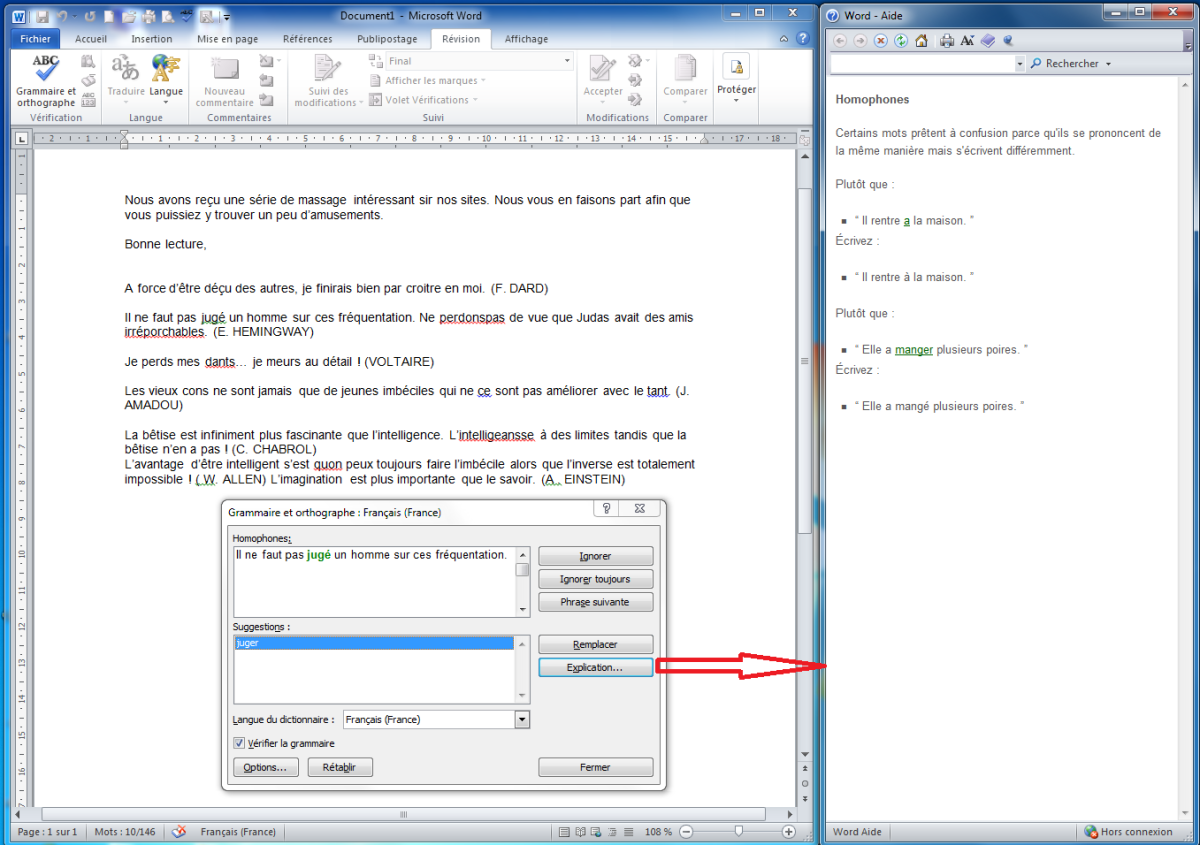Open Afficher les marques dropdown
This screenshot has height=845, width=1200.
point(428,81)
